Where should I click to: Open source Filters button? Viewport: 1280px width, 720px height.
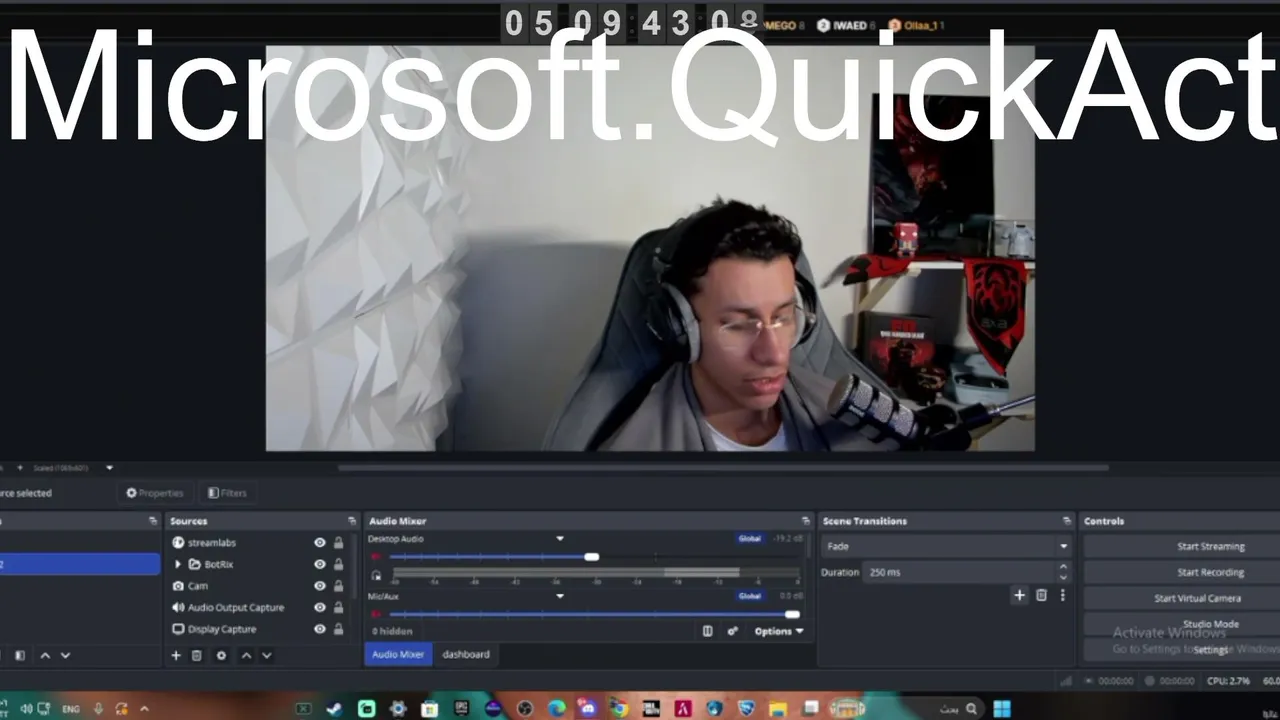coord(227,493)
